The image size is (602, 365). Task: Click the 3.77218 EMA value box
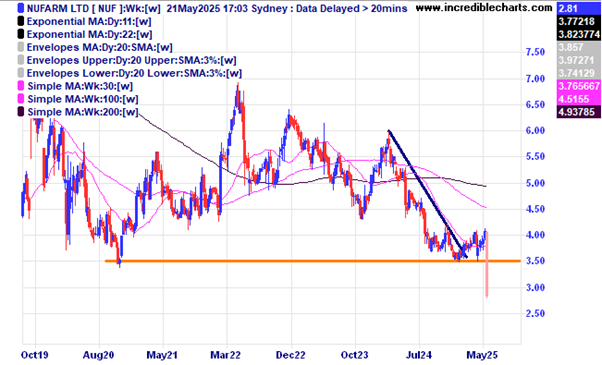click(579, 21)
